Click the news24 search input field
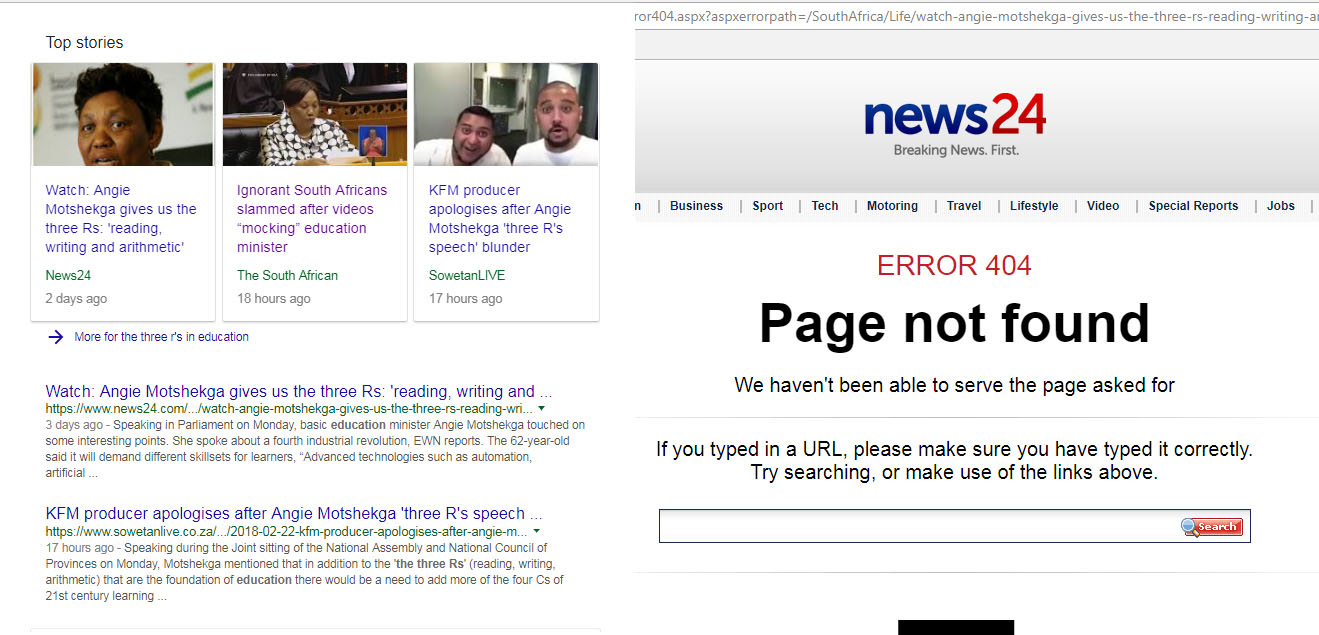Screen dimensions: 1319x635 (918, 526)
